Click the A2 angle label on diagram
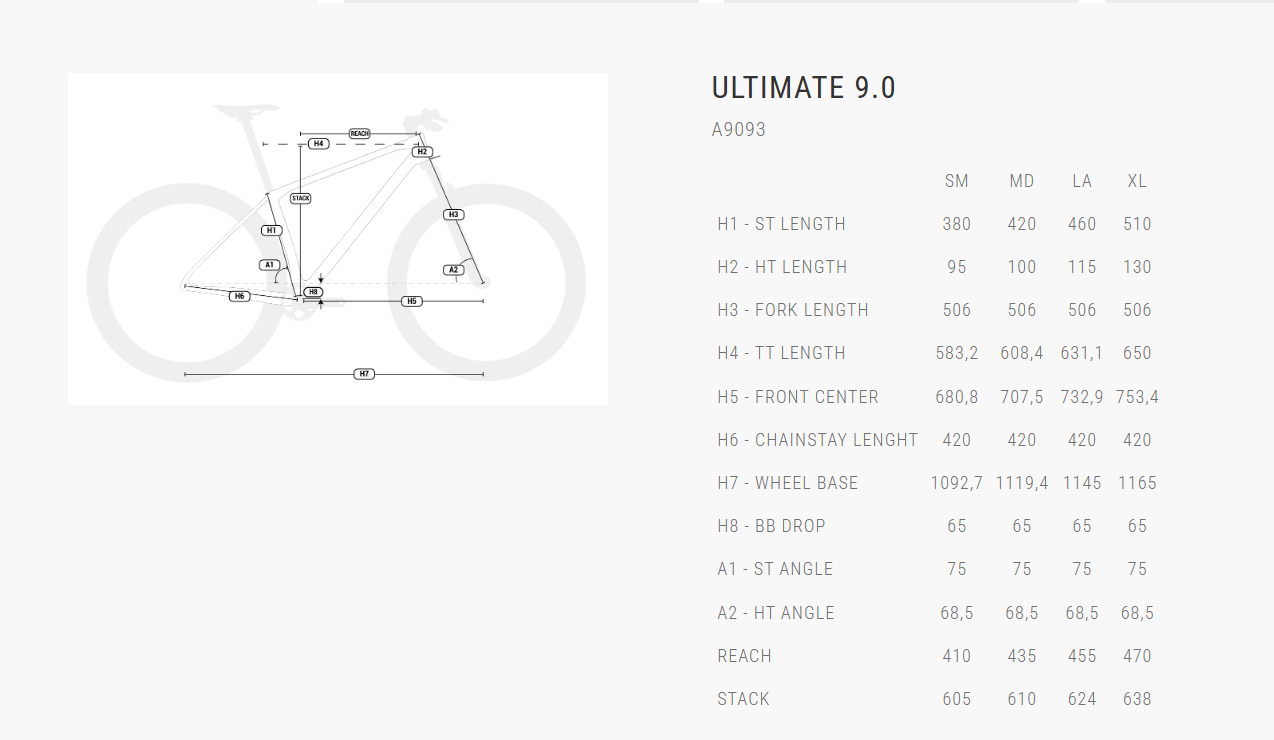The height and width of the screenshot is (740, 1274). 453,270
